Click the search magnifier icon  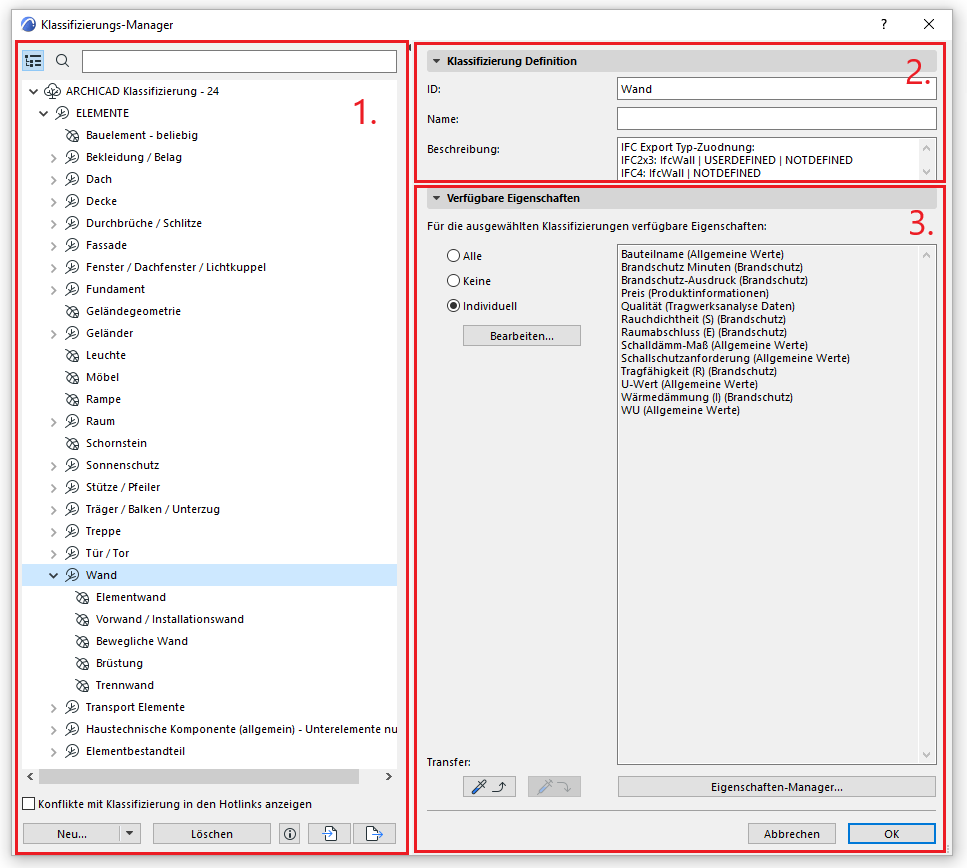[x=62, y=61]
